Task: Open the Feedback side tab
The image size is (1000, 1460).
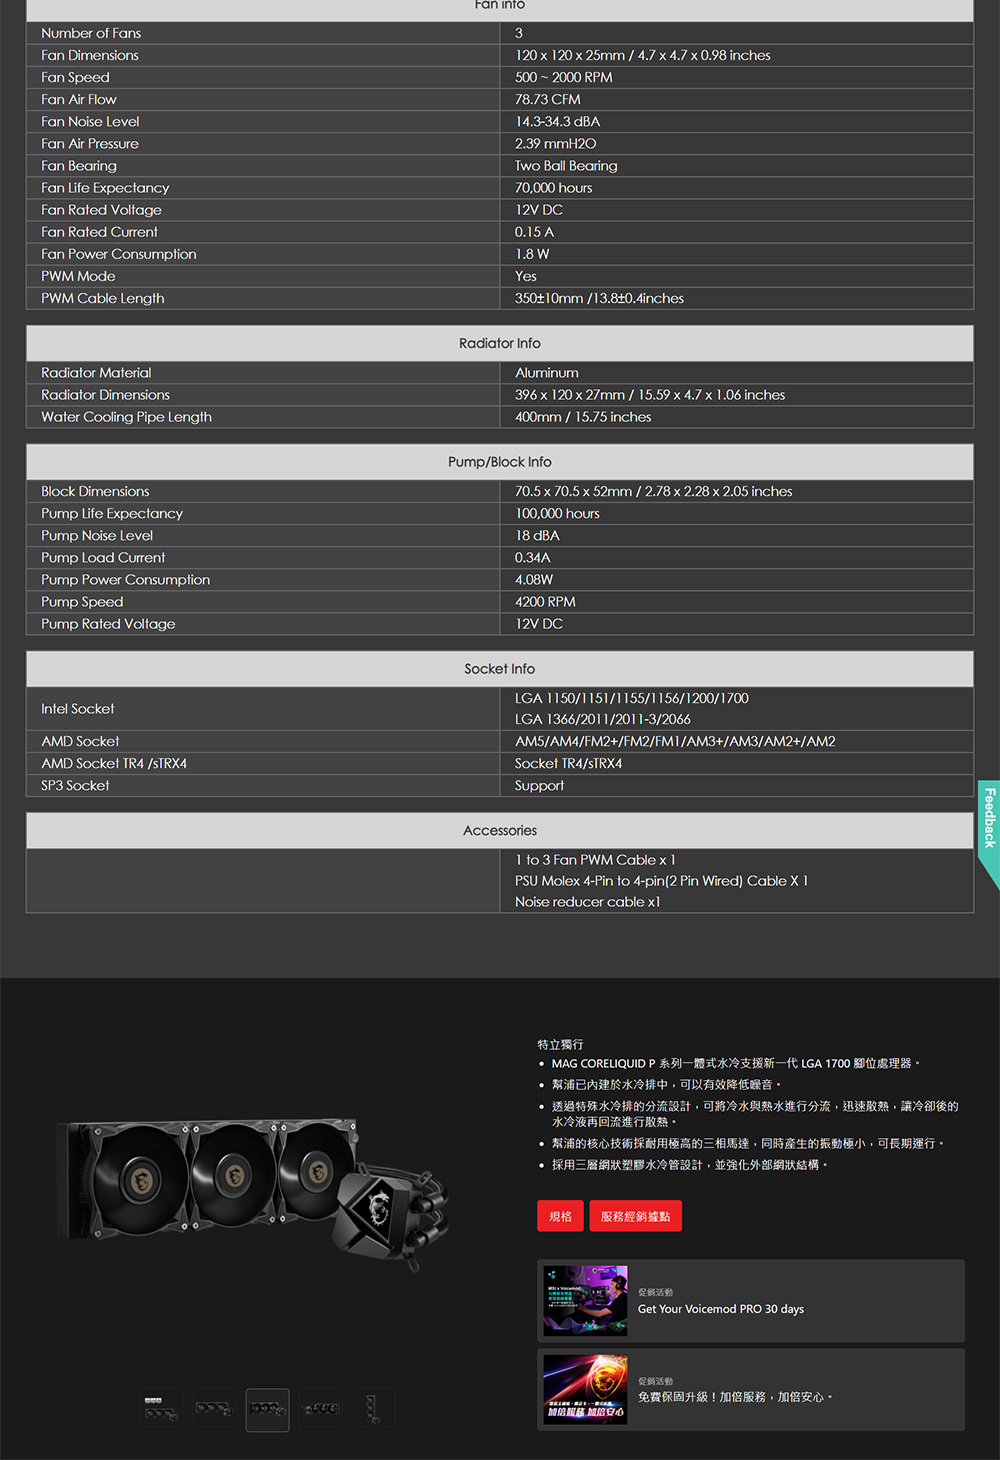Action: 988,834
